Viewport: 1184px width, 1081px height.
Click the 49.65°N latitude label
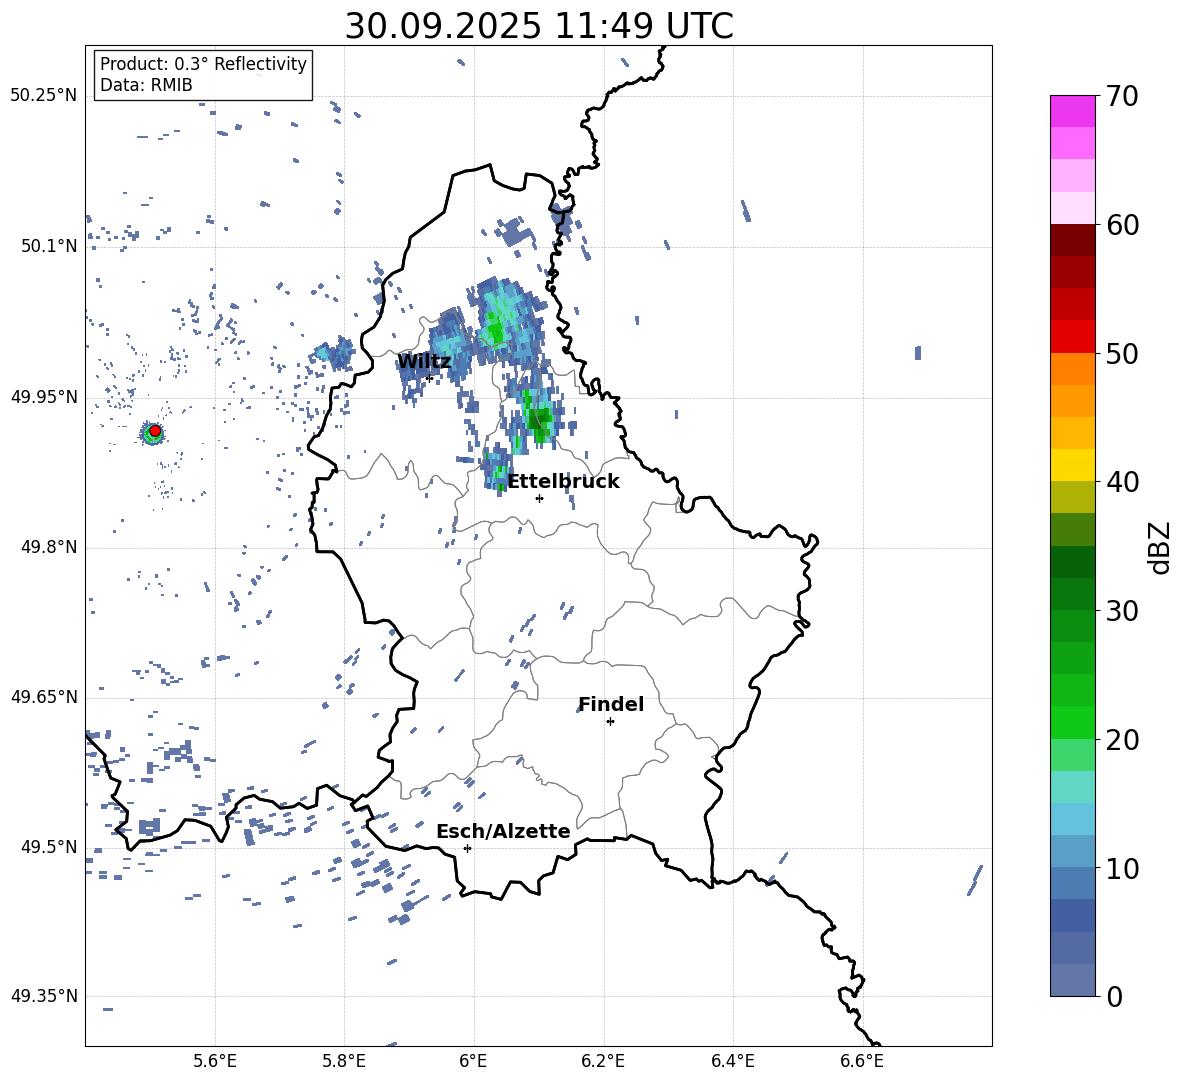(44, 697)
